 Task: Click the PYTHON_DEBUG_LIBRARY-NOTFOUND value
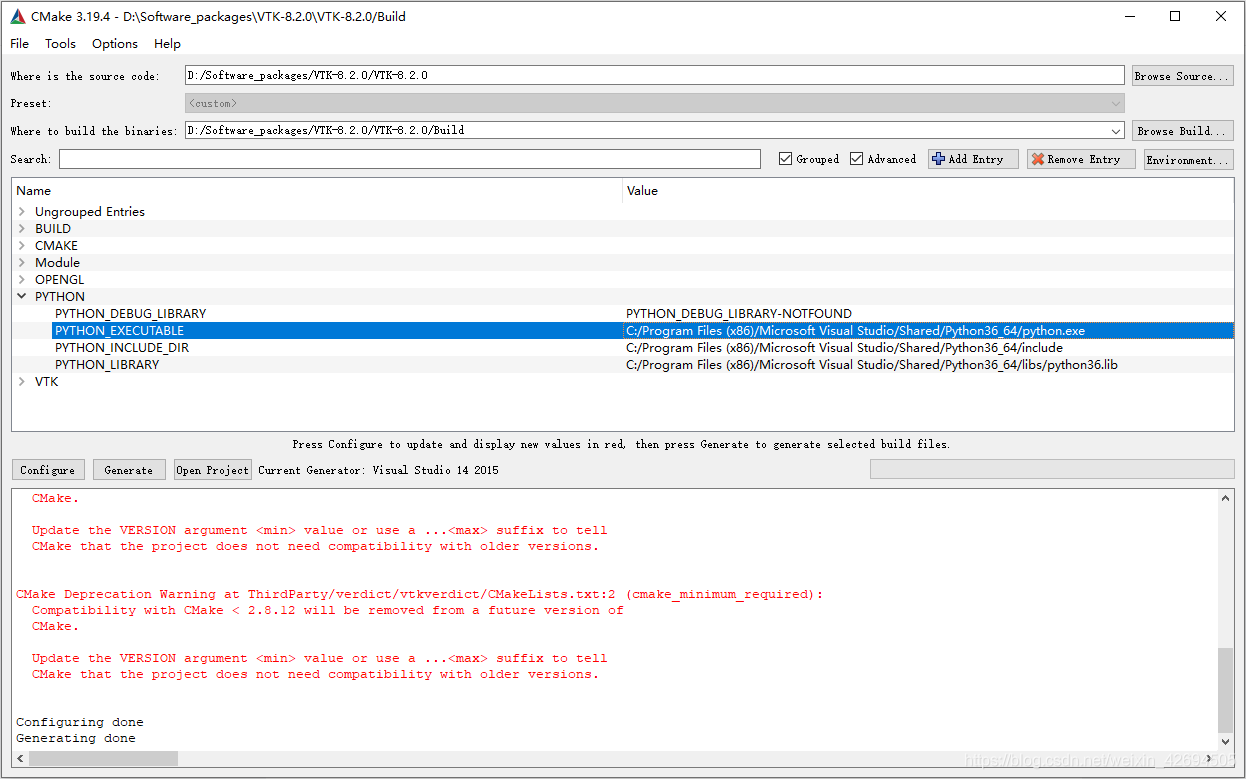click(739, 314)
